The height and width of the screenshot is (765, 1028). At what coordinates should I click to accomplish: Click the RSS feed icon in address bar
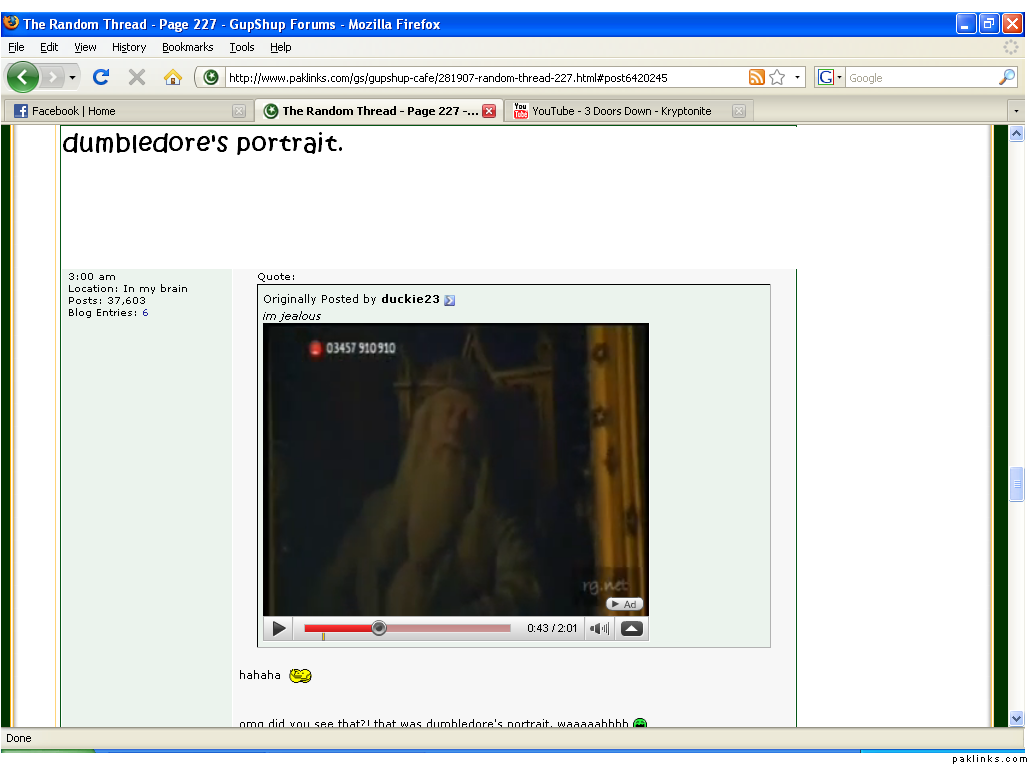757,77
